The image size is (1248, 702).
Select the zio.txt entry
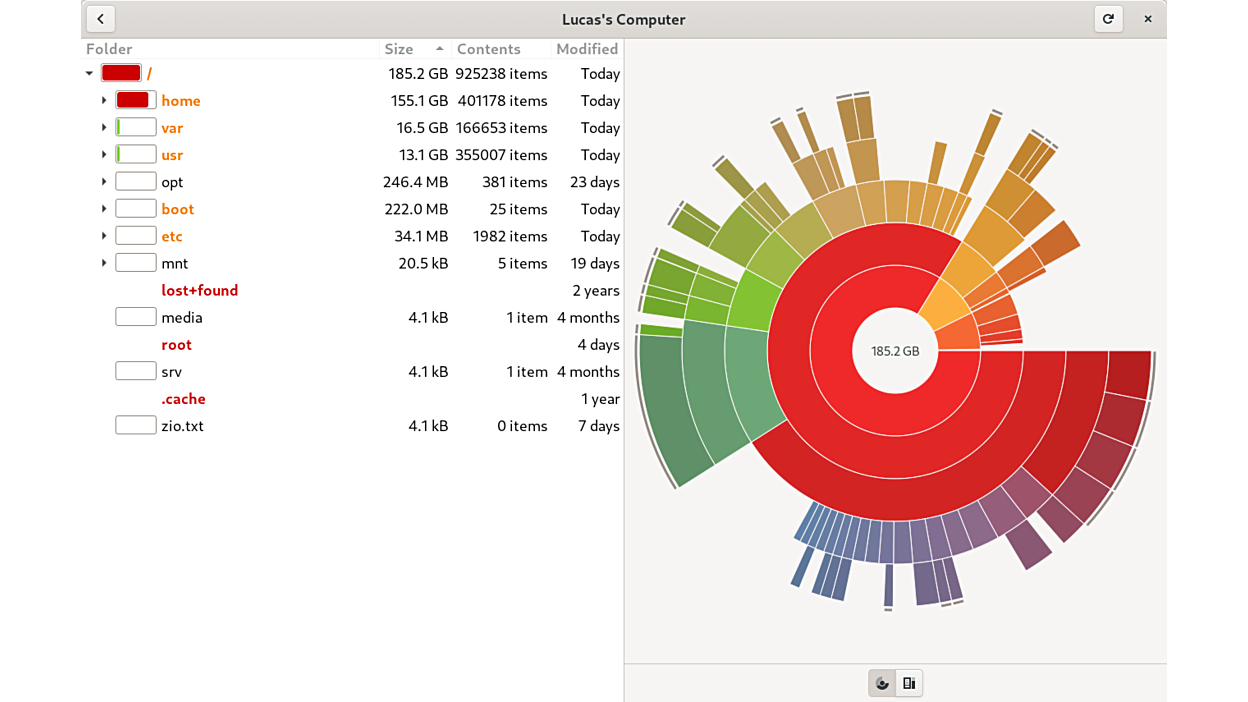coord(182,425)
